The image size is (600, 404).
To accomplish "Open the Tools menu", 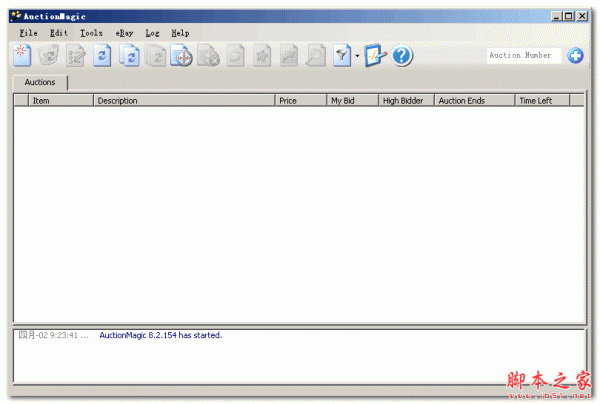I will pos(91,33).
